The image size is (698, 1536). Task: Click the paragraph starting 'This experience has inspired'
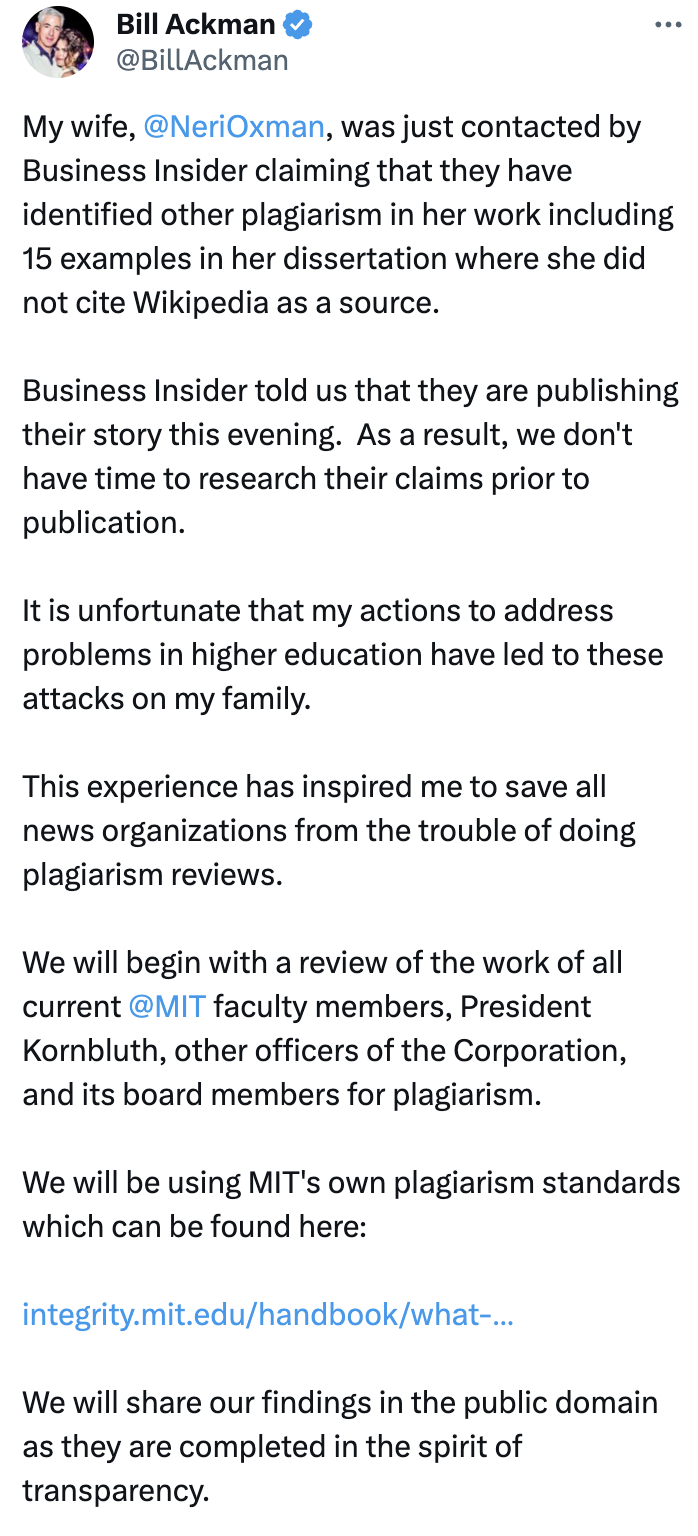click(330, 831)
